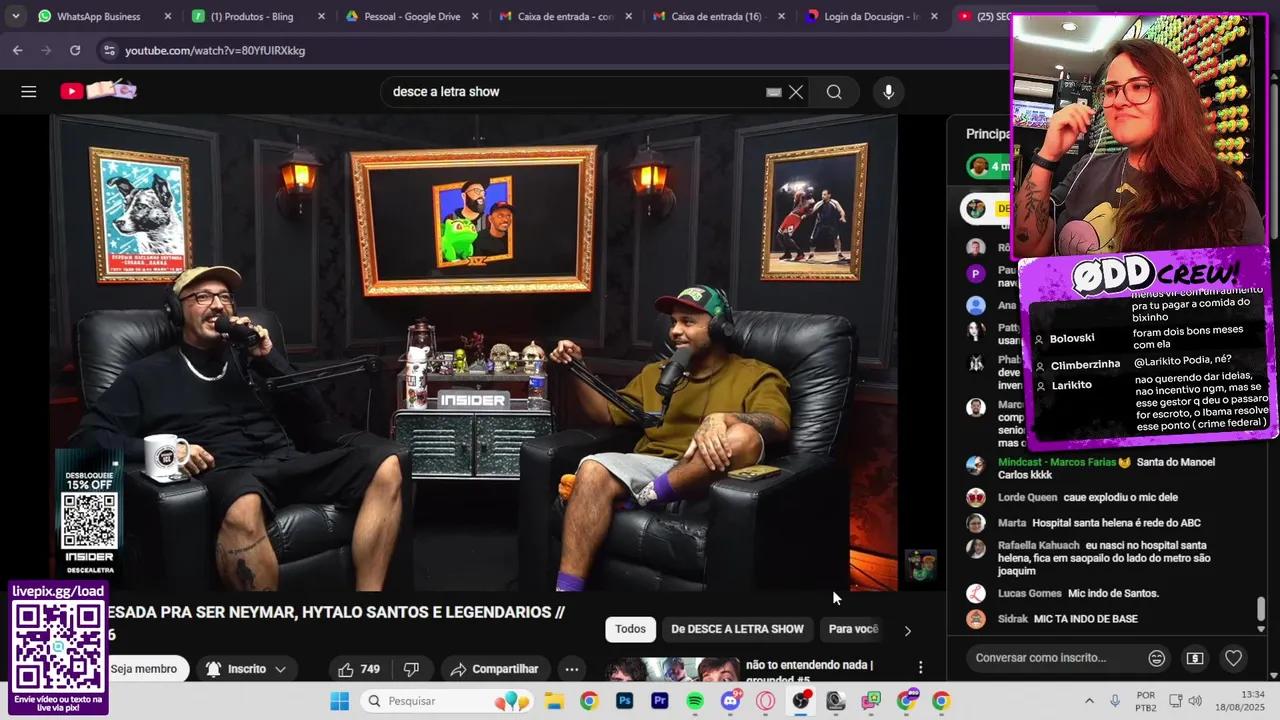1280x720 pixels.
Task: Open more actions menu for video
Action: coord(572,669)
